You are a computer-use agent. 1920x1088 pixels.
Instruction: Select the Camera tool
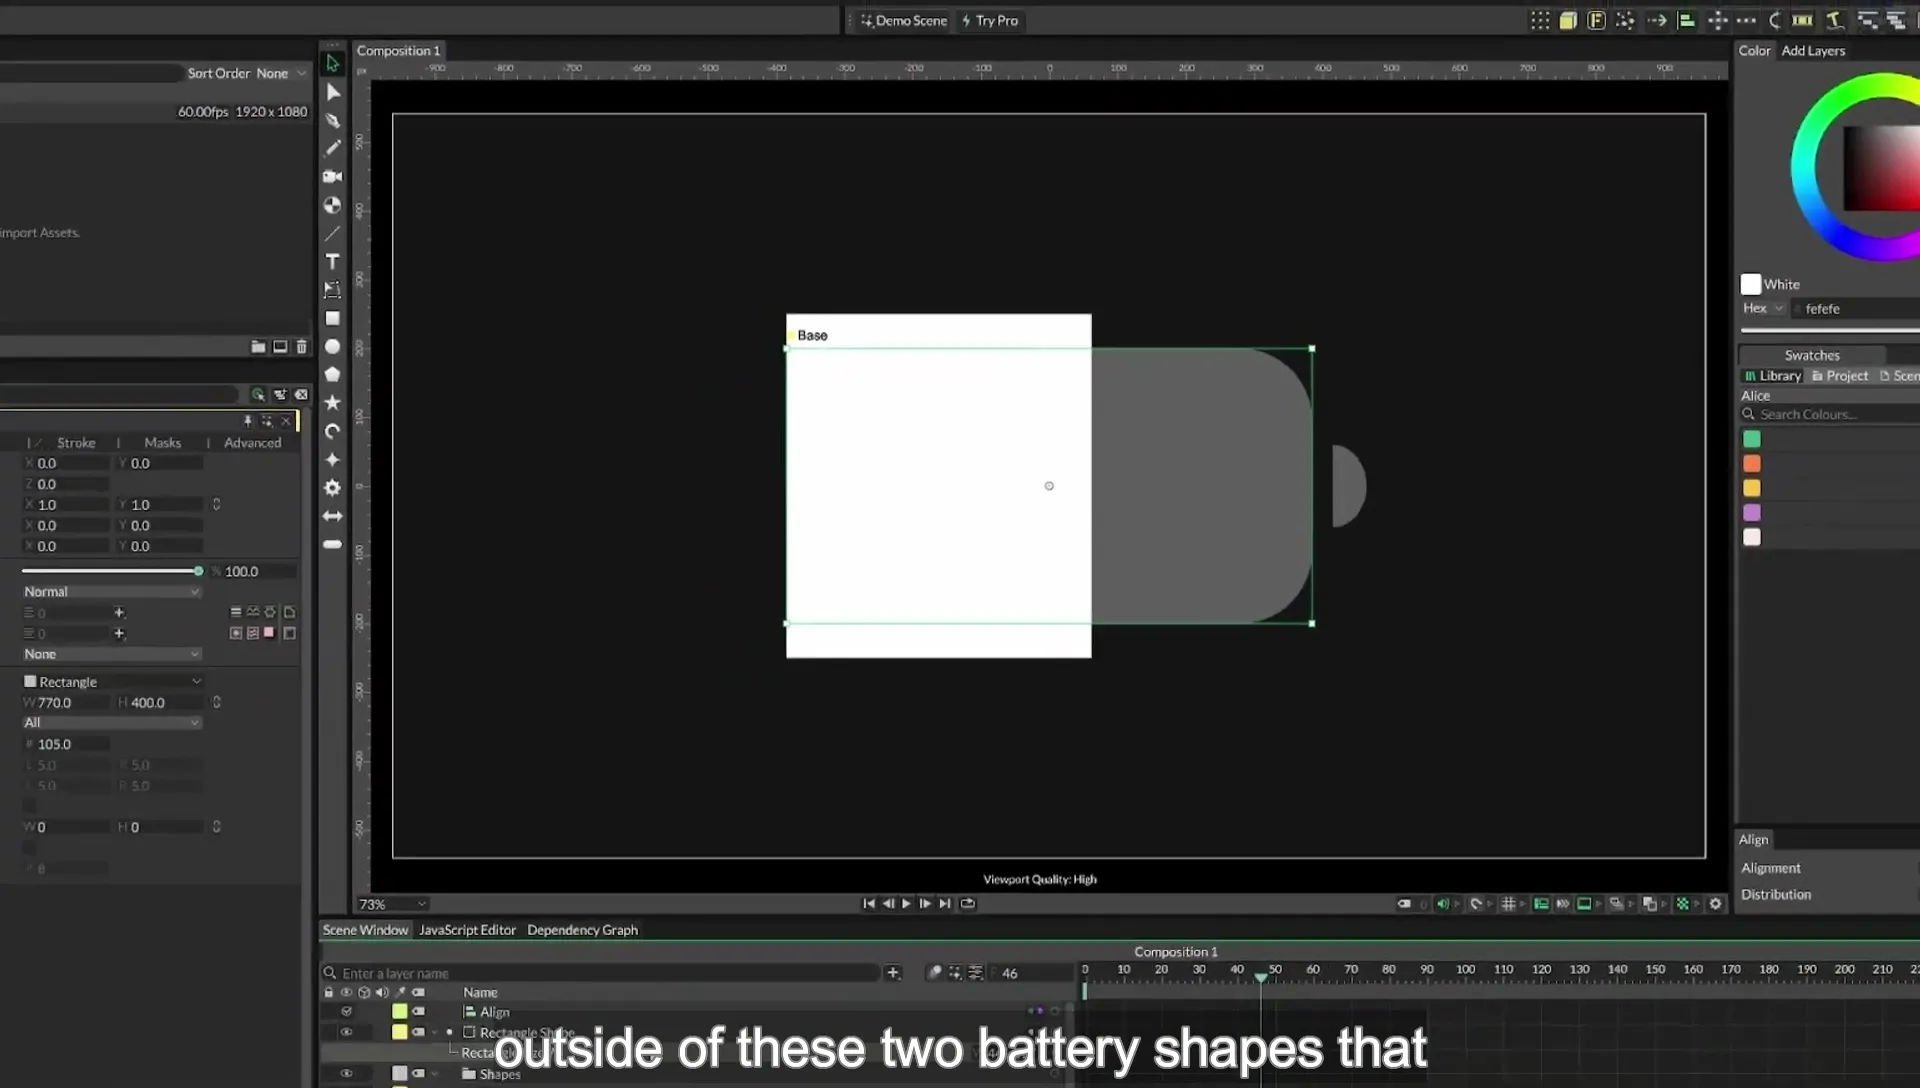(x=333, y=176)
